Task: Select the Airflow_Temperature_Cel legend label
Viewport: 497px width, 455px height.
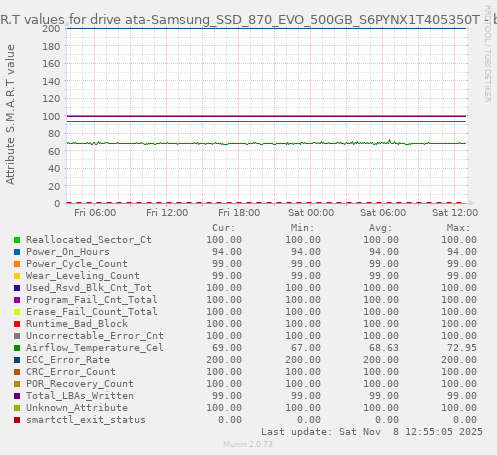Action: click(x=95, y=348)
